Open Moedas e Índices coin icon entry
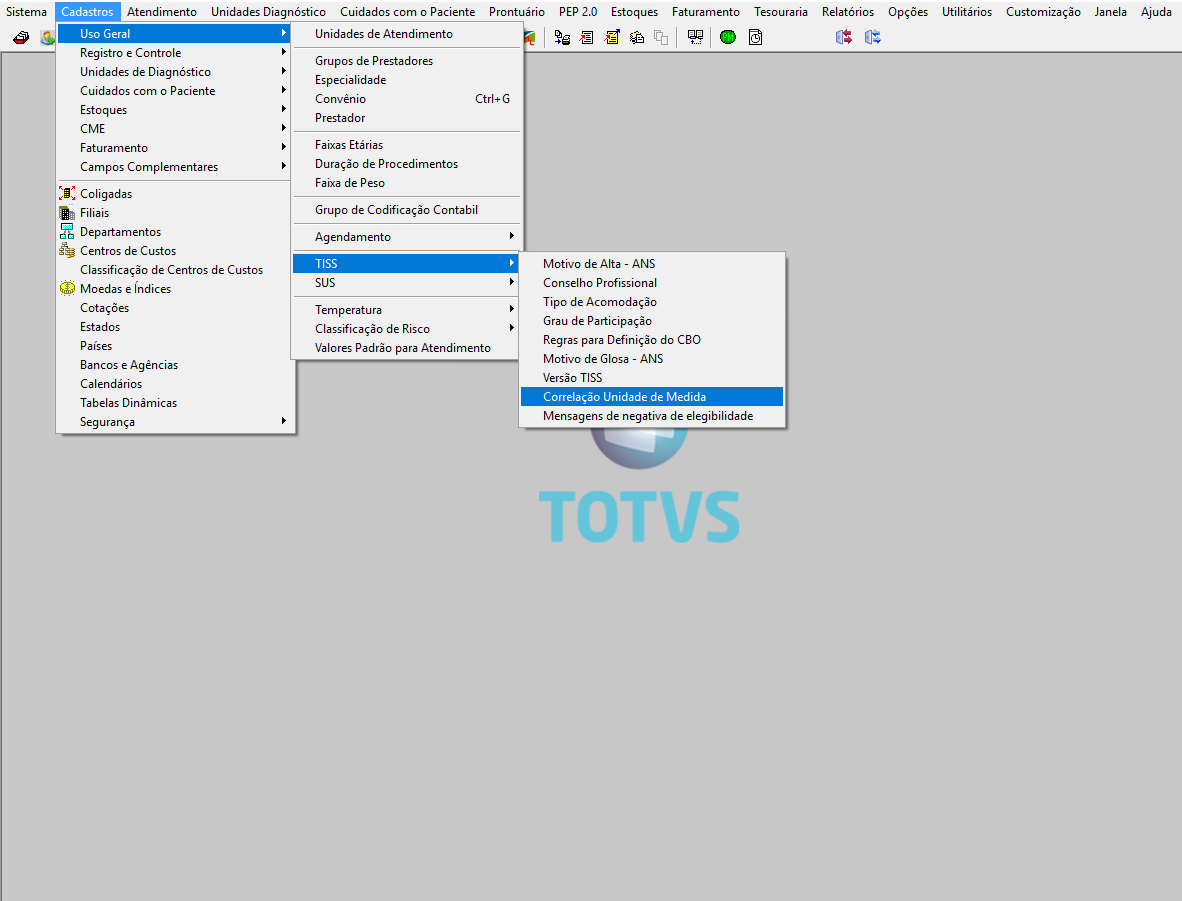 67,288
